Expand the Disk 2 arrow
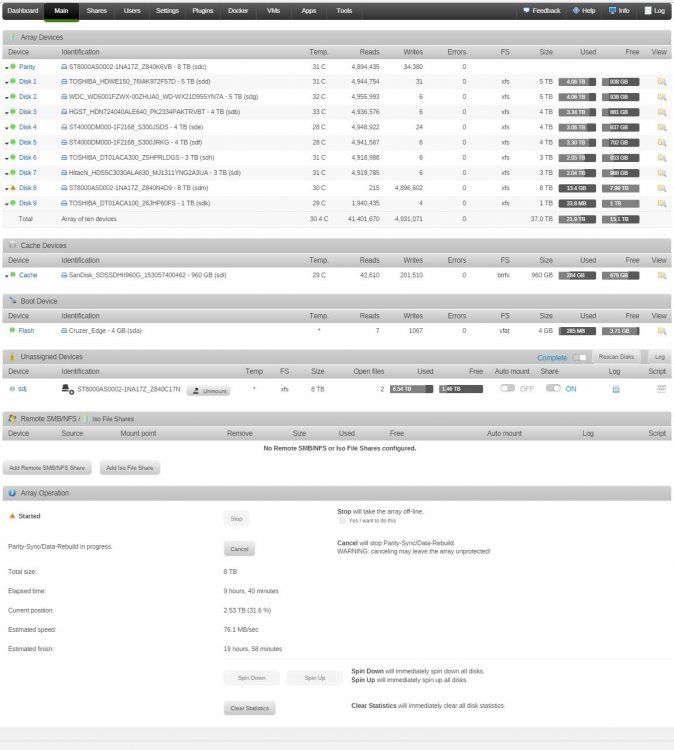This screenshot has height=750, width=674. (x=7, y=98)
